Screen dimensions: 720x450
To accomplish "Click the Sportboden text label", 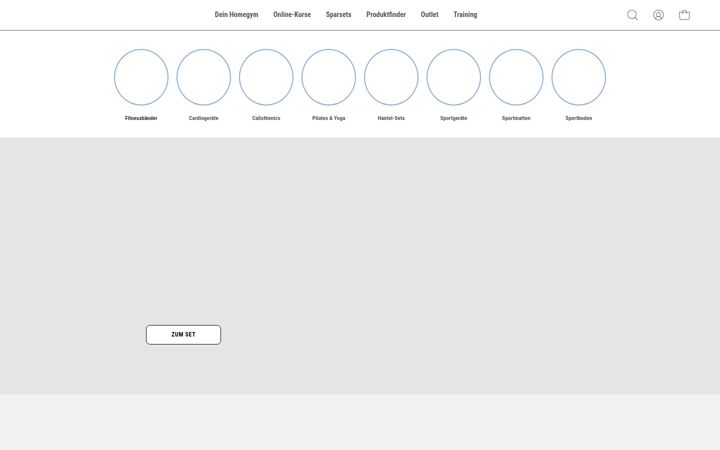I will click(x=578, y=118).
